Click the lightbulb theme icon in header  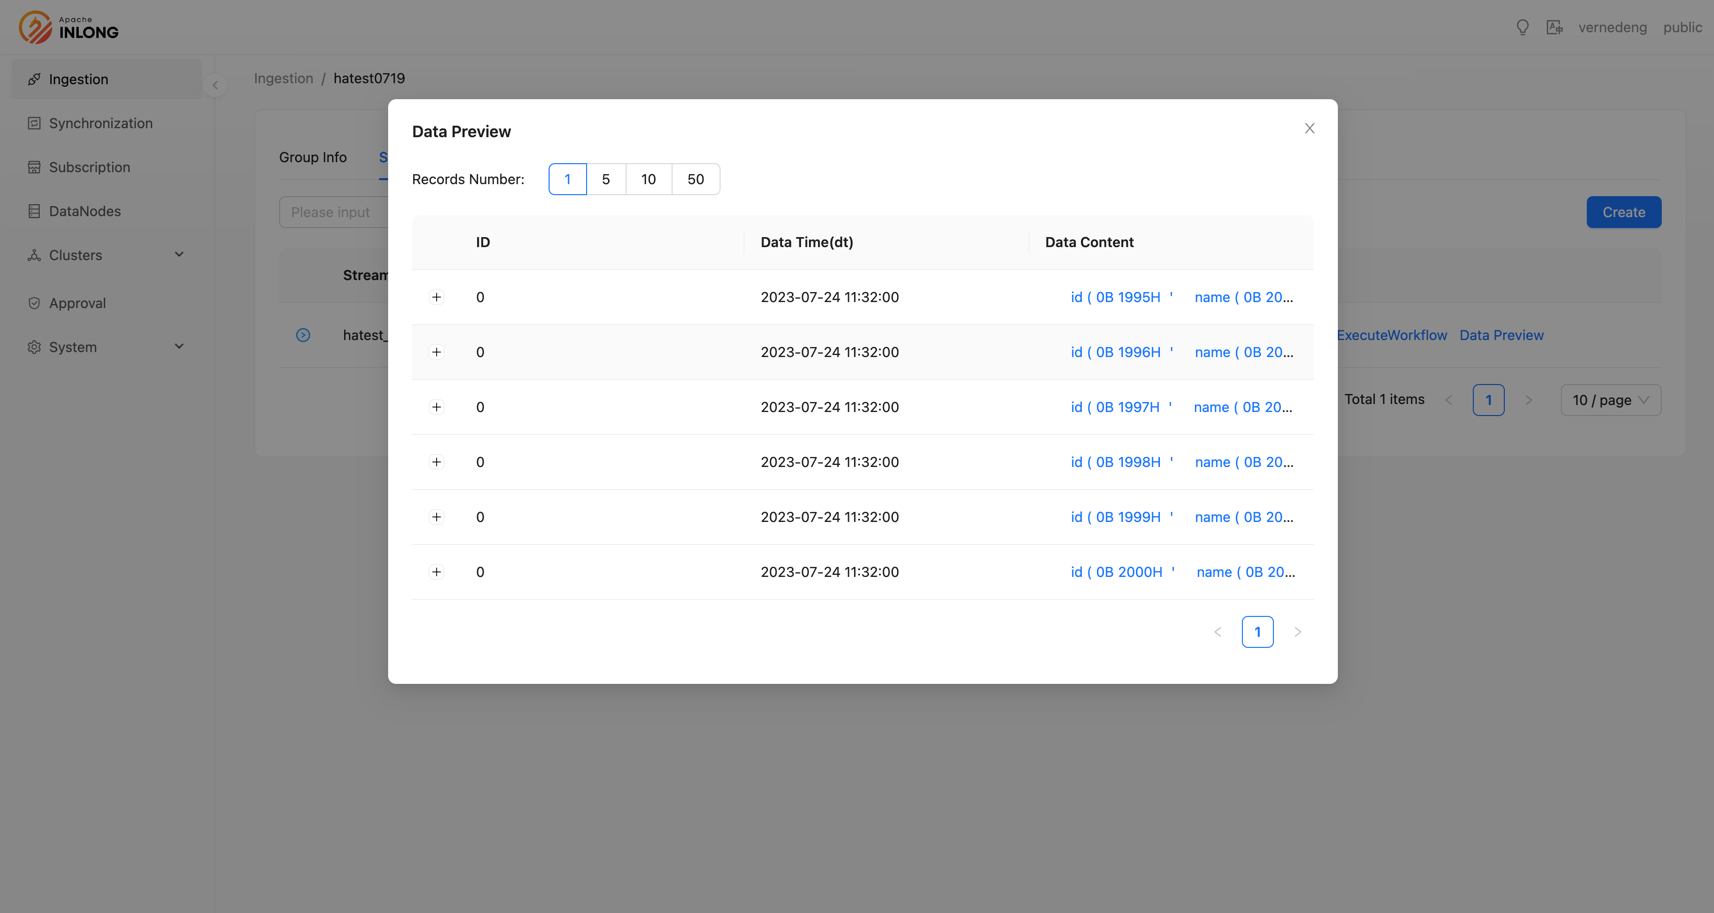click(x=1522, y=27)
